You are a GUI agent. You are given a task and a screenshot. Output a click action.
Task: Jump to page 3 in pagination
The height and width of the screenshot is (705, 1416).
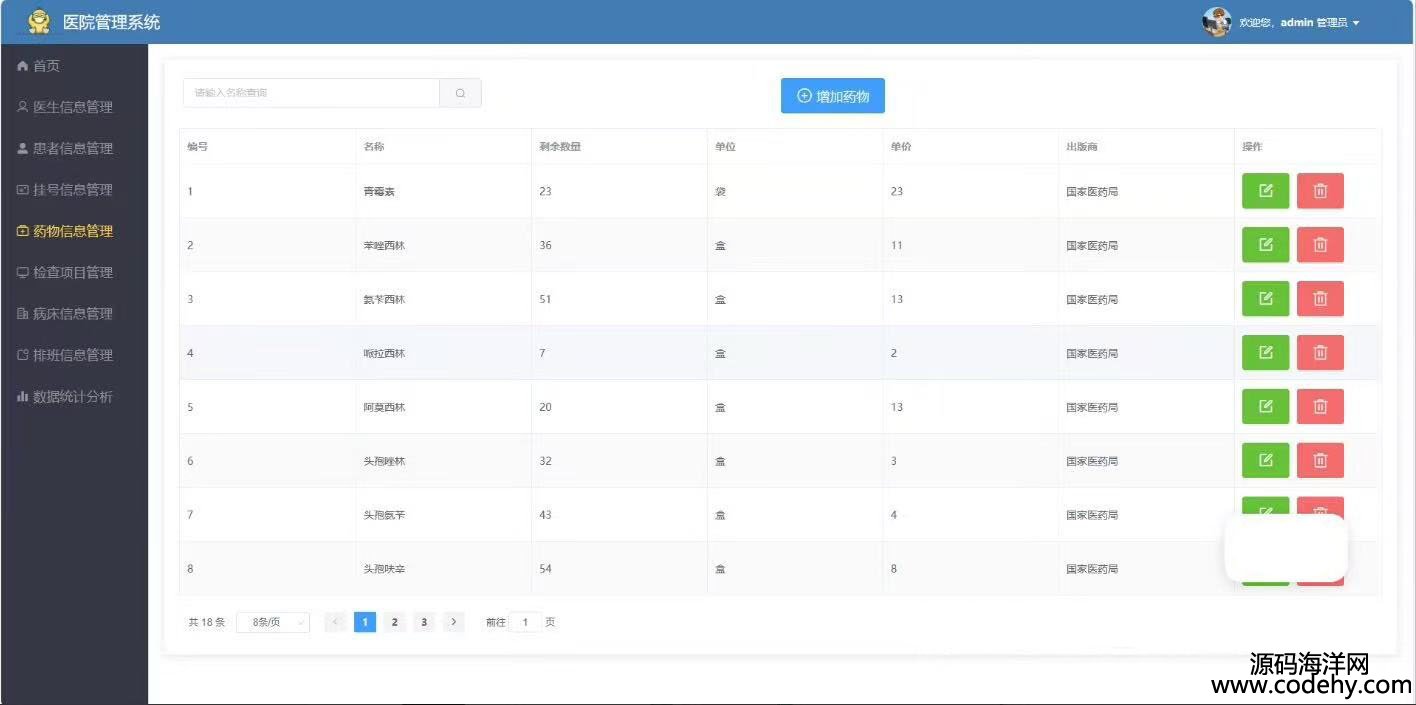pos(424,622)
